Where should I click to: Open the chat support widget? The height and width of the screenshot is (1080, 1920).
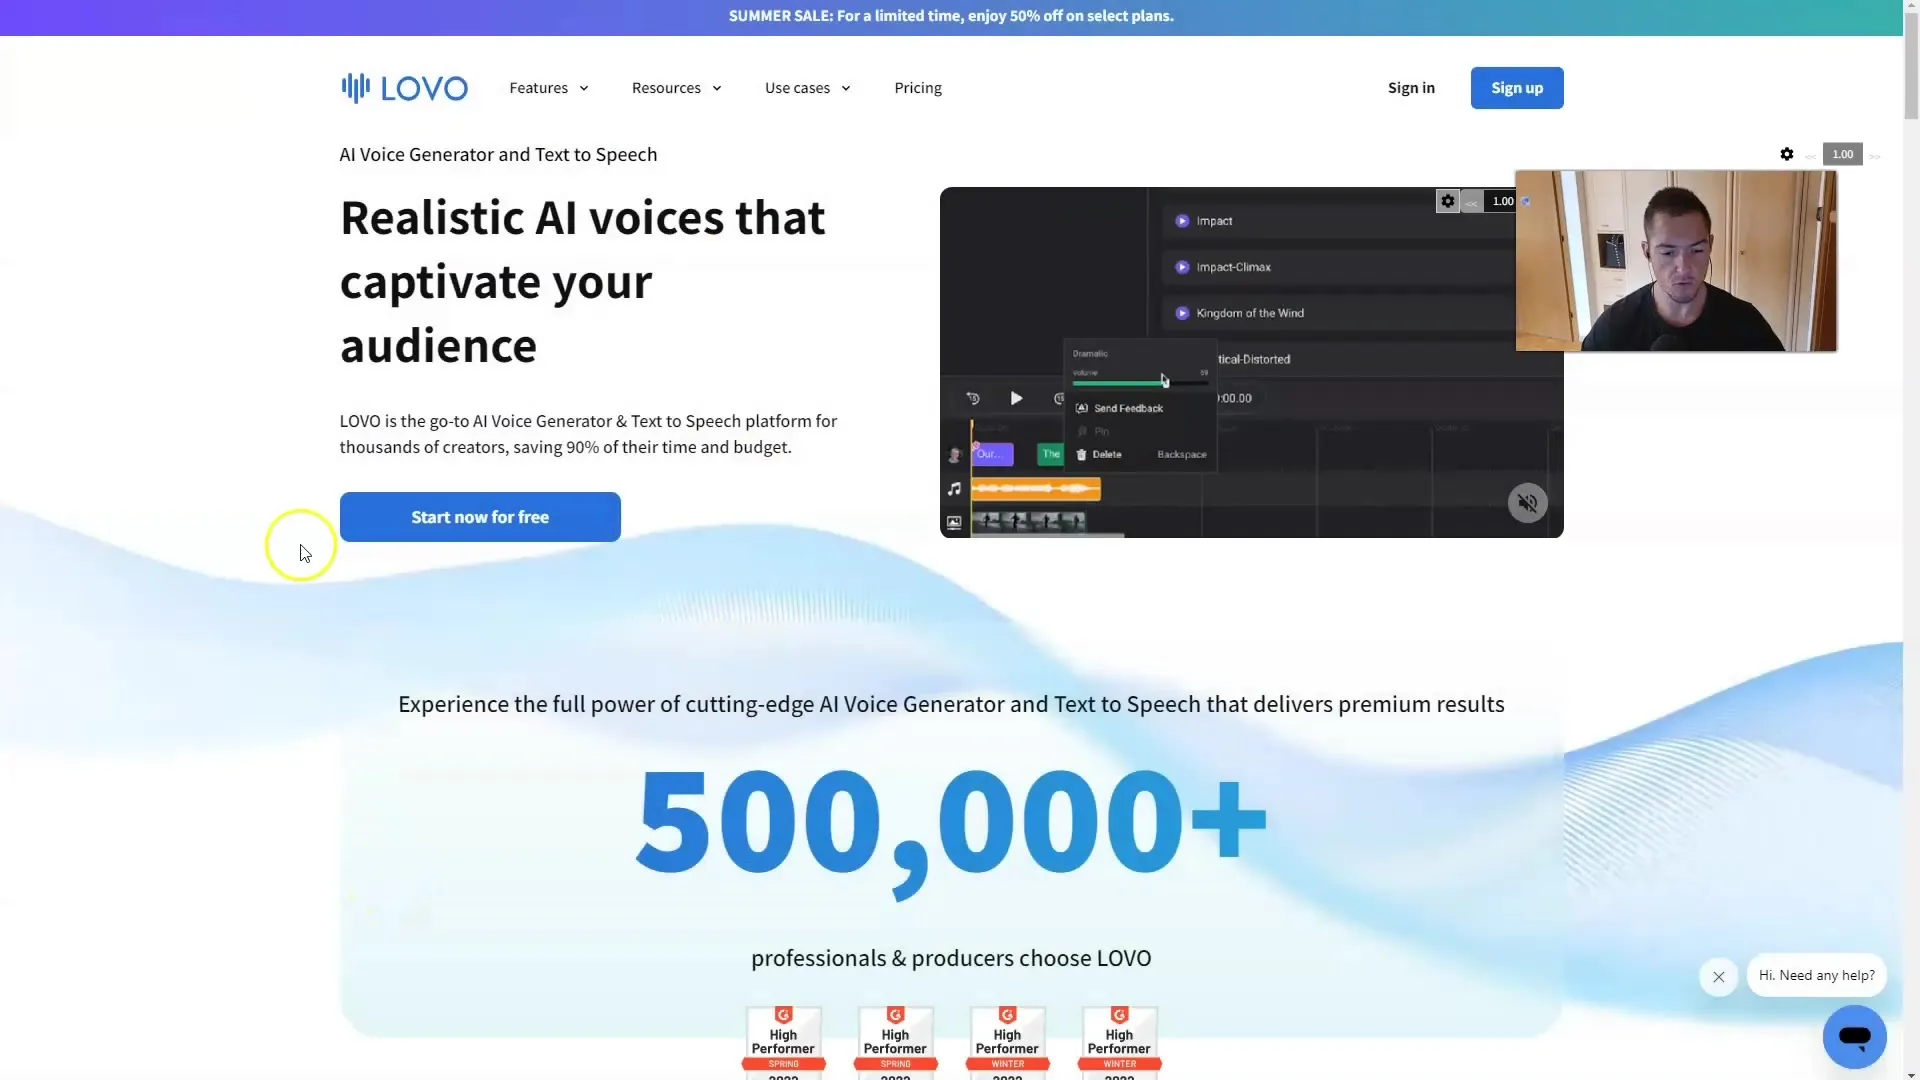pos(1854,1037)
